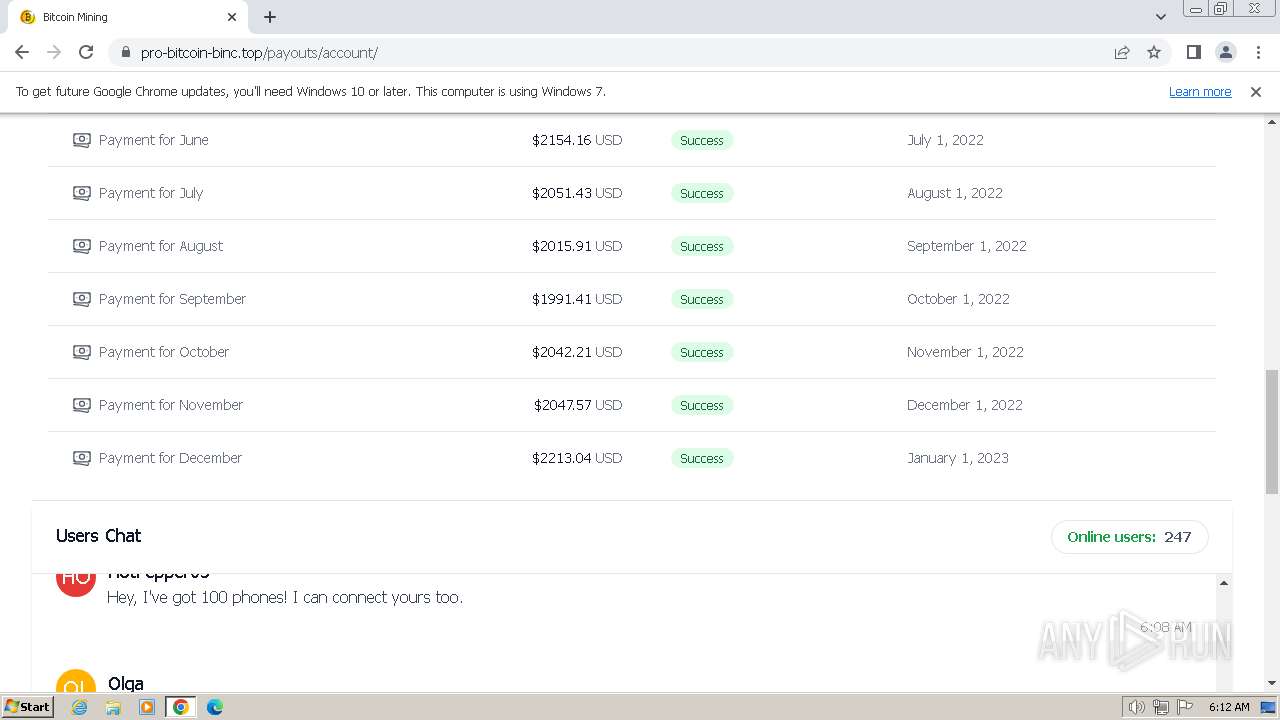The image size is (1280, 720).
Task: Select the $2051.43 USD amount
Action: [x=577, y=193]
